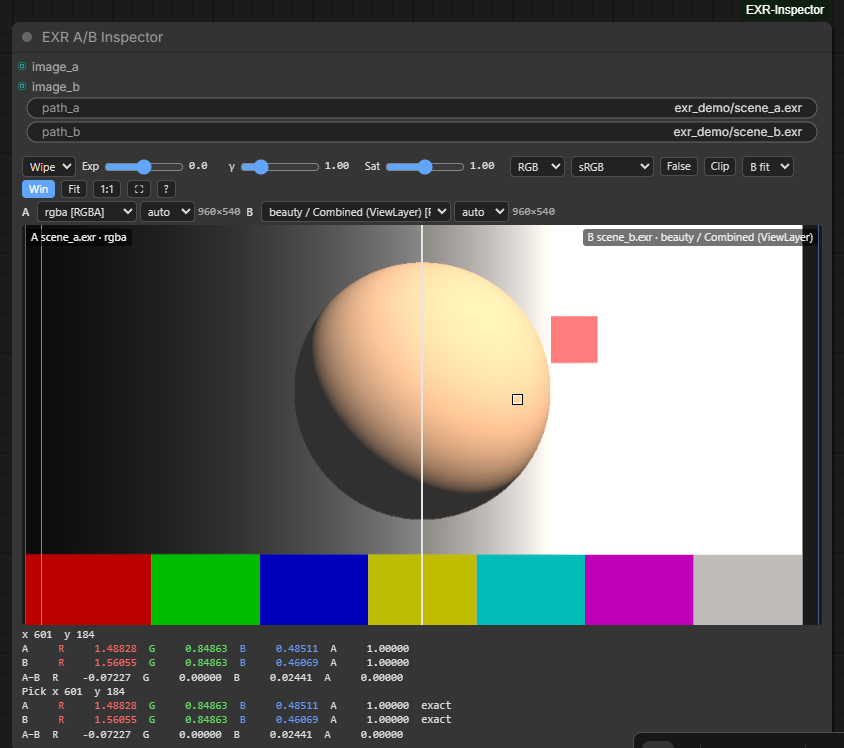This screenshot has height=748, width=844.
Task: Click the exposure value 0.0
Action: coord(198,166)
